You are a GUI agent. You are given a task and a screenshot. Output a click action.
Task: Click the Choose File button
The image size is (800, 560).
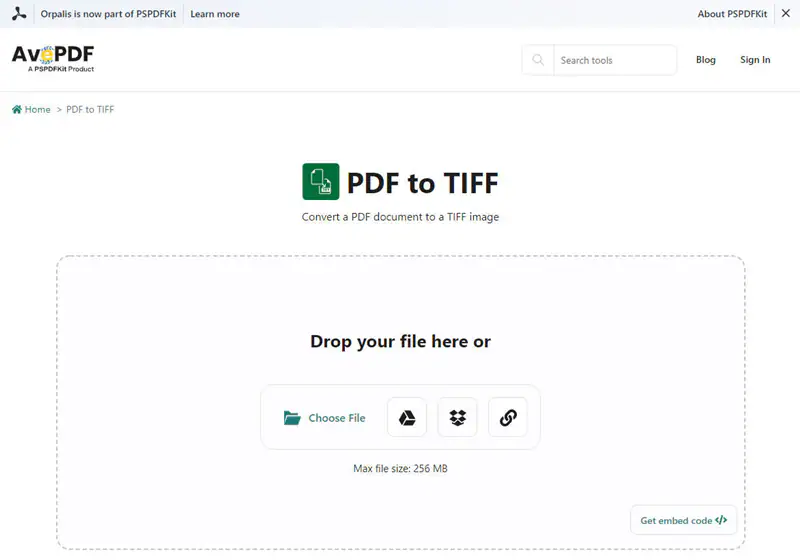tap(324, 418)
